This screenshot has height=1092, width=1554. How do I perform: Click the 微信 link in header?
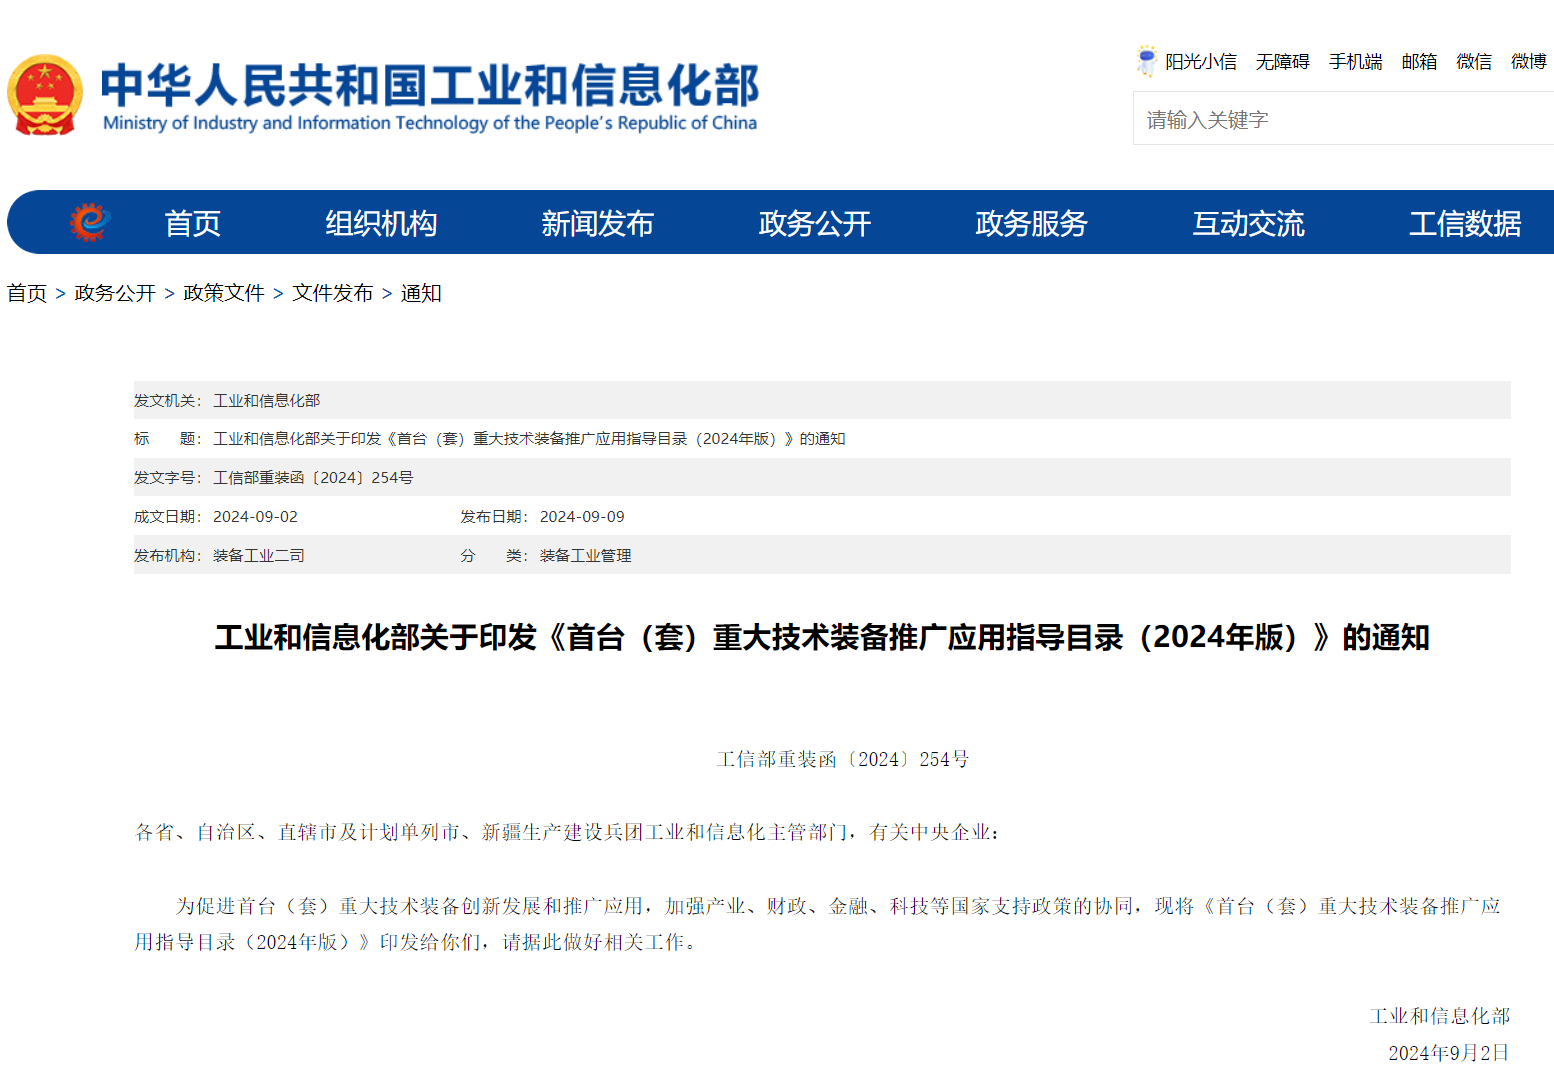(x=1474, y=62)
